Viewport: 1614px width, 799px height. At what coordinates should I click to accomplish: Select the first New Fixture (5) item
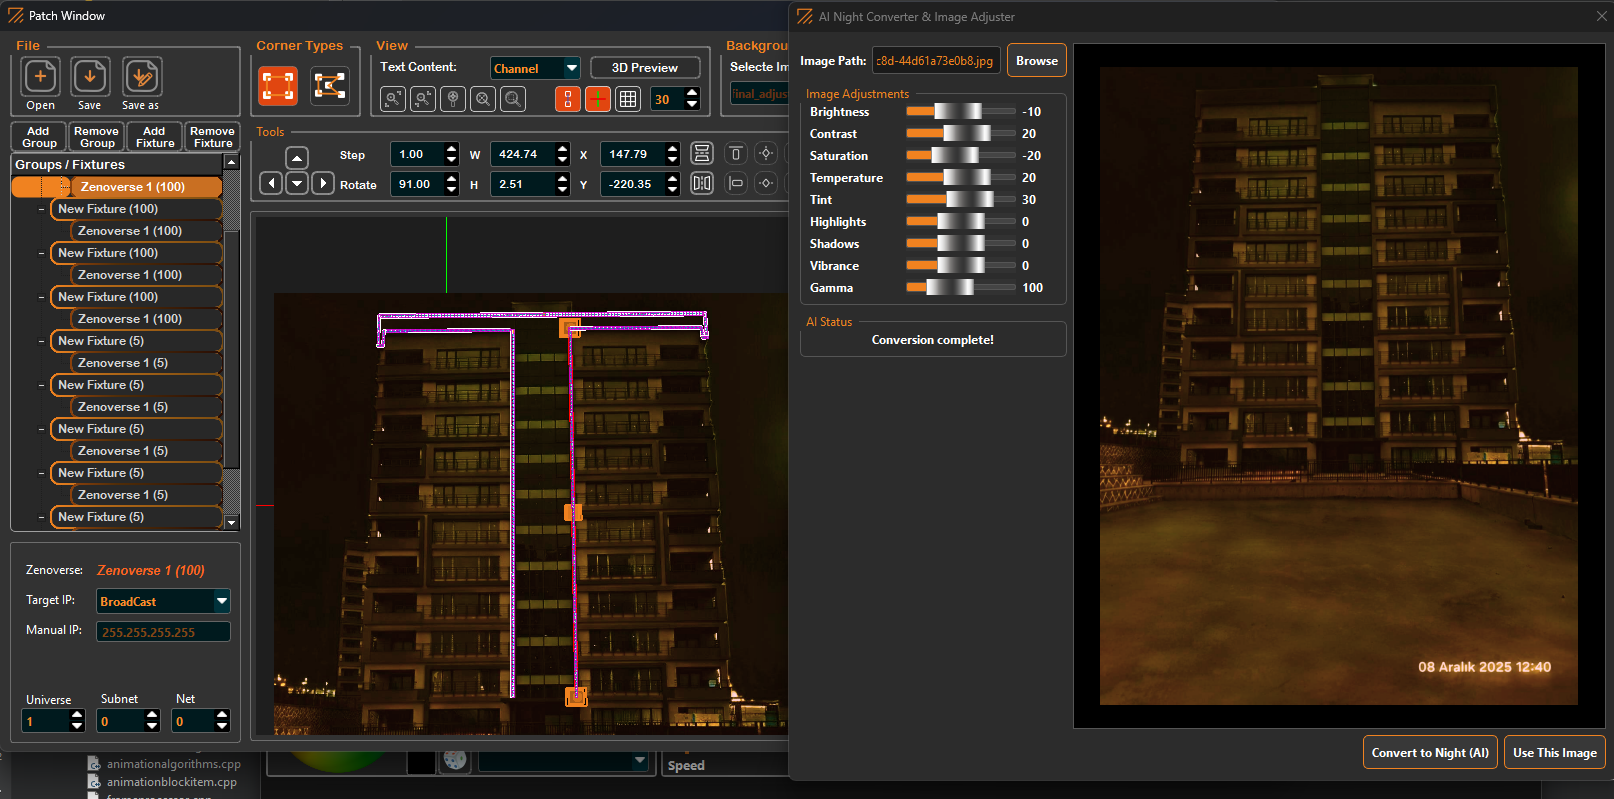tap(101, 341)
